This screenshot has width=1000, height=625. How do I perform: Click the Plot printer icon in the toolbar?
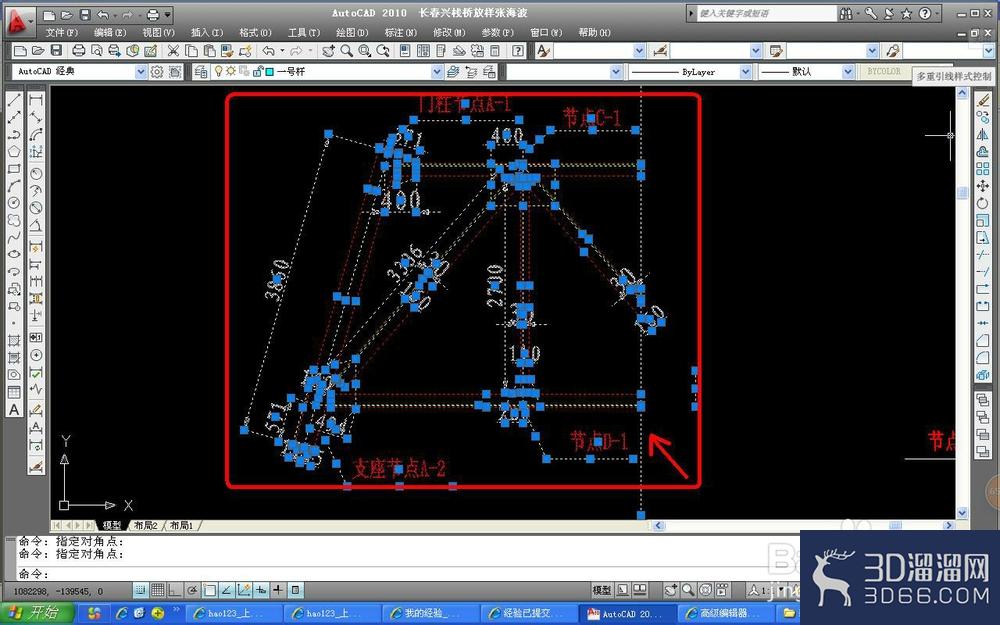(x=78, y=51)
